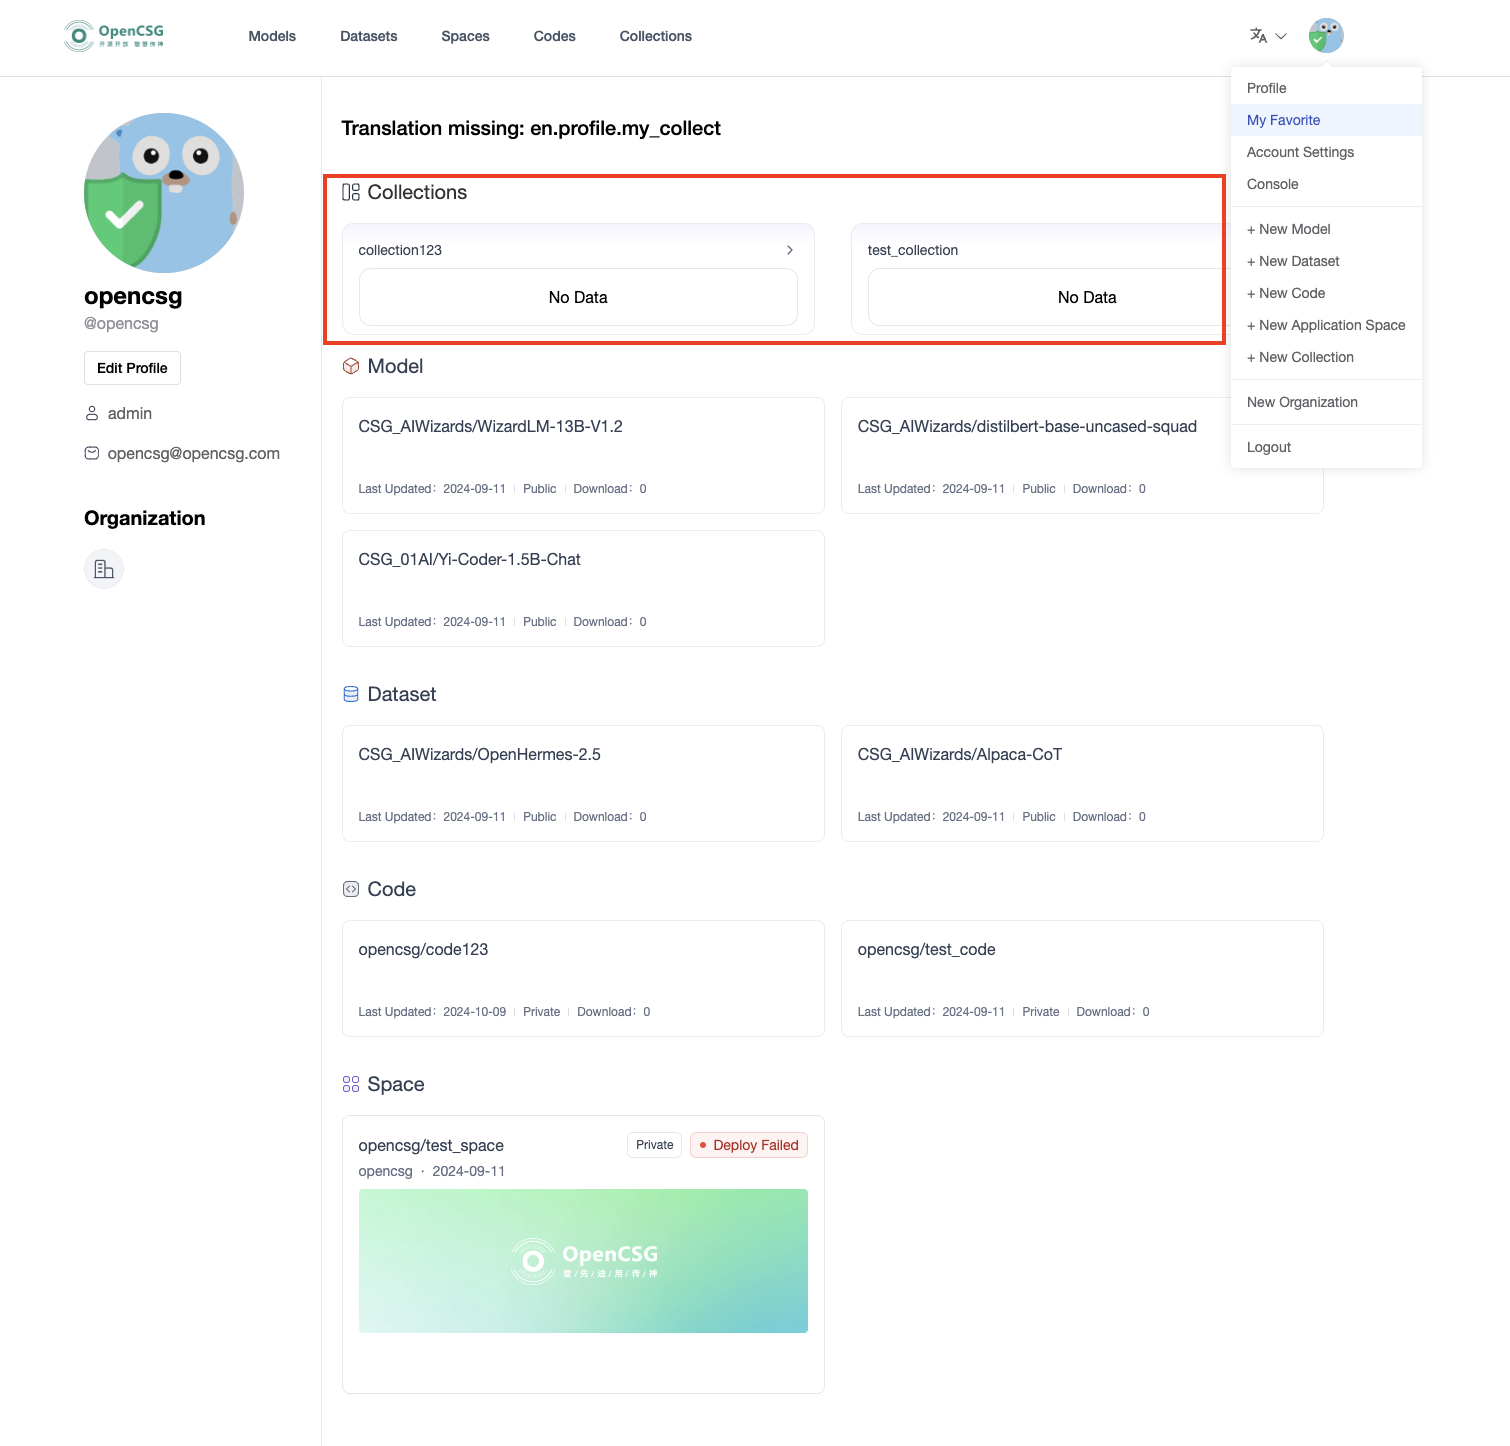1510x1446 pixels.
Task: Open the language translation switcher
Action: 1267,36
